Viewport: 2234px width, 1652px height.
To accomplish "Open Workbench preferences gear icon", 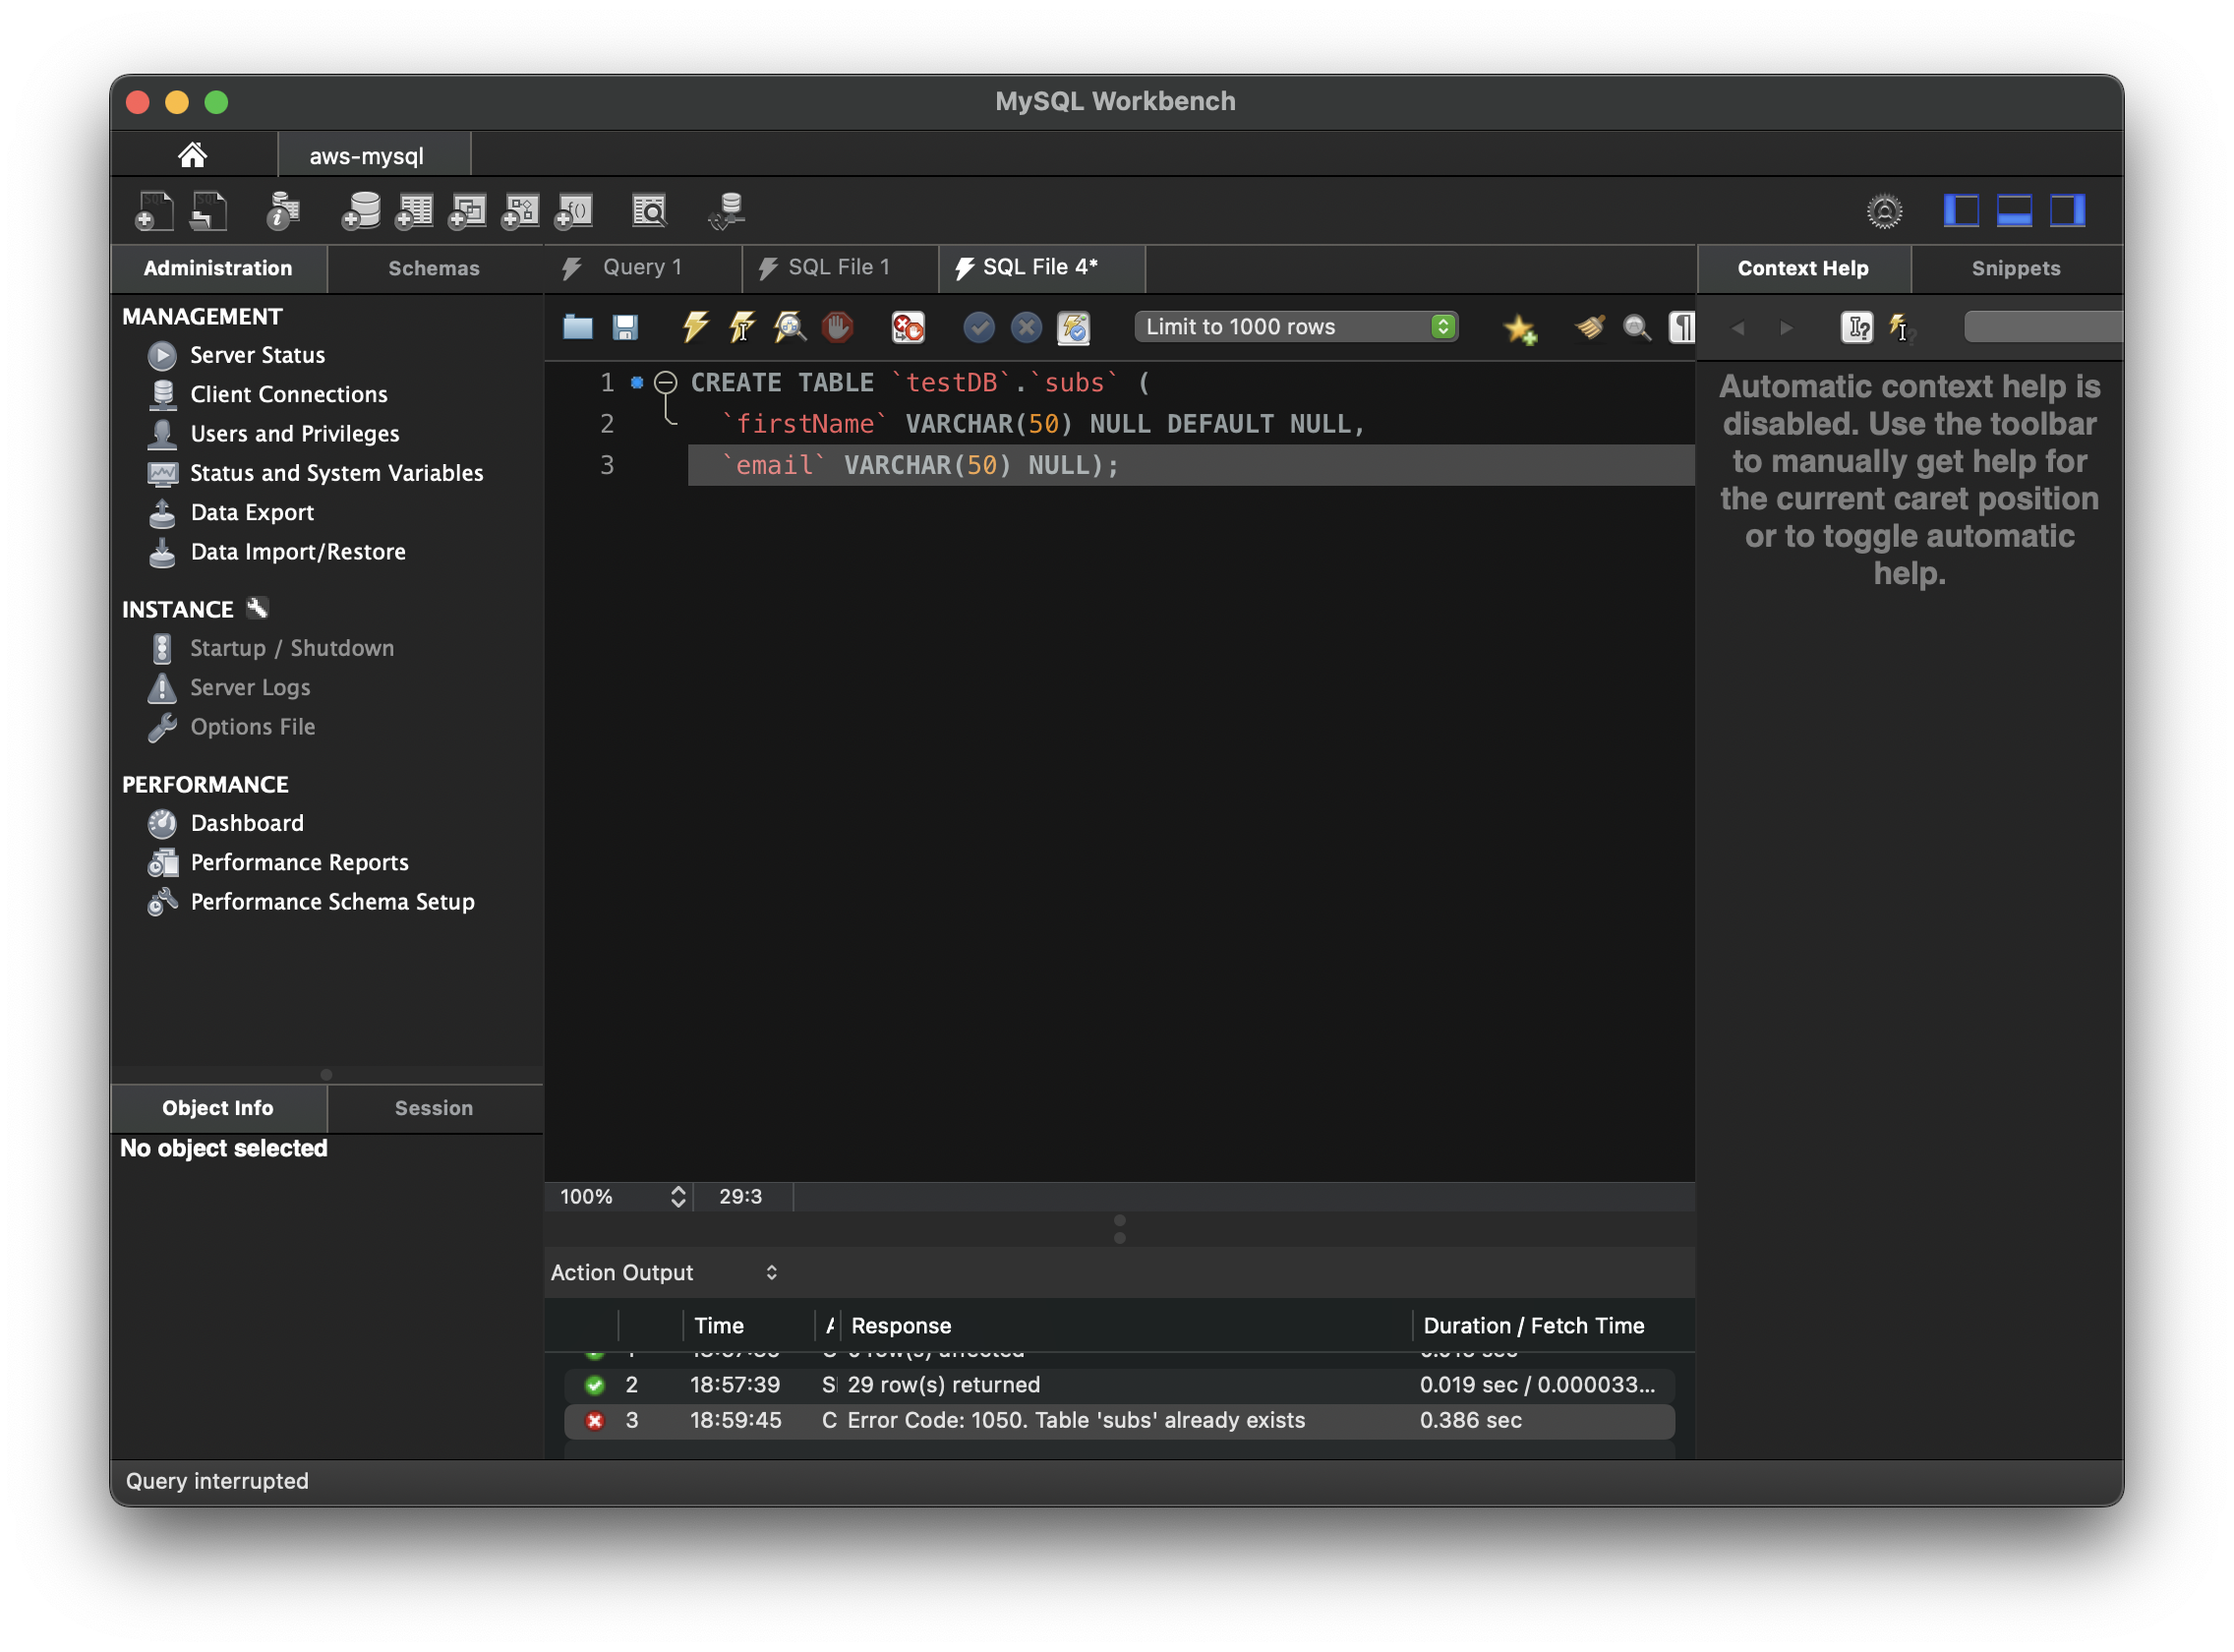I will pos(1884,211).
